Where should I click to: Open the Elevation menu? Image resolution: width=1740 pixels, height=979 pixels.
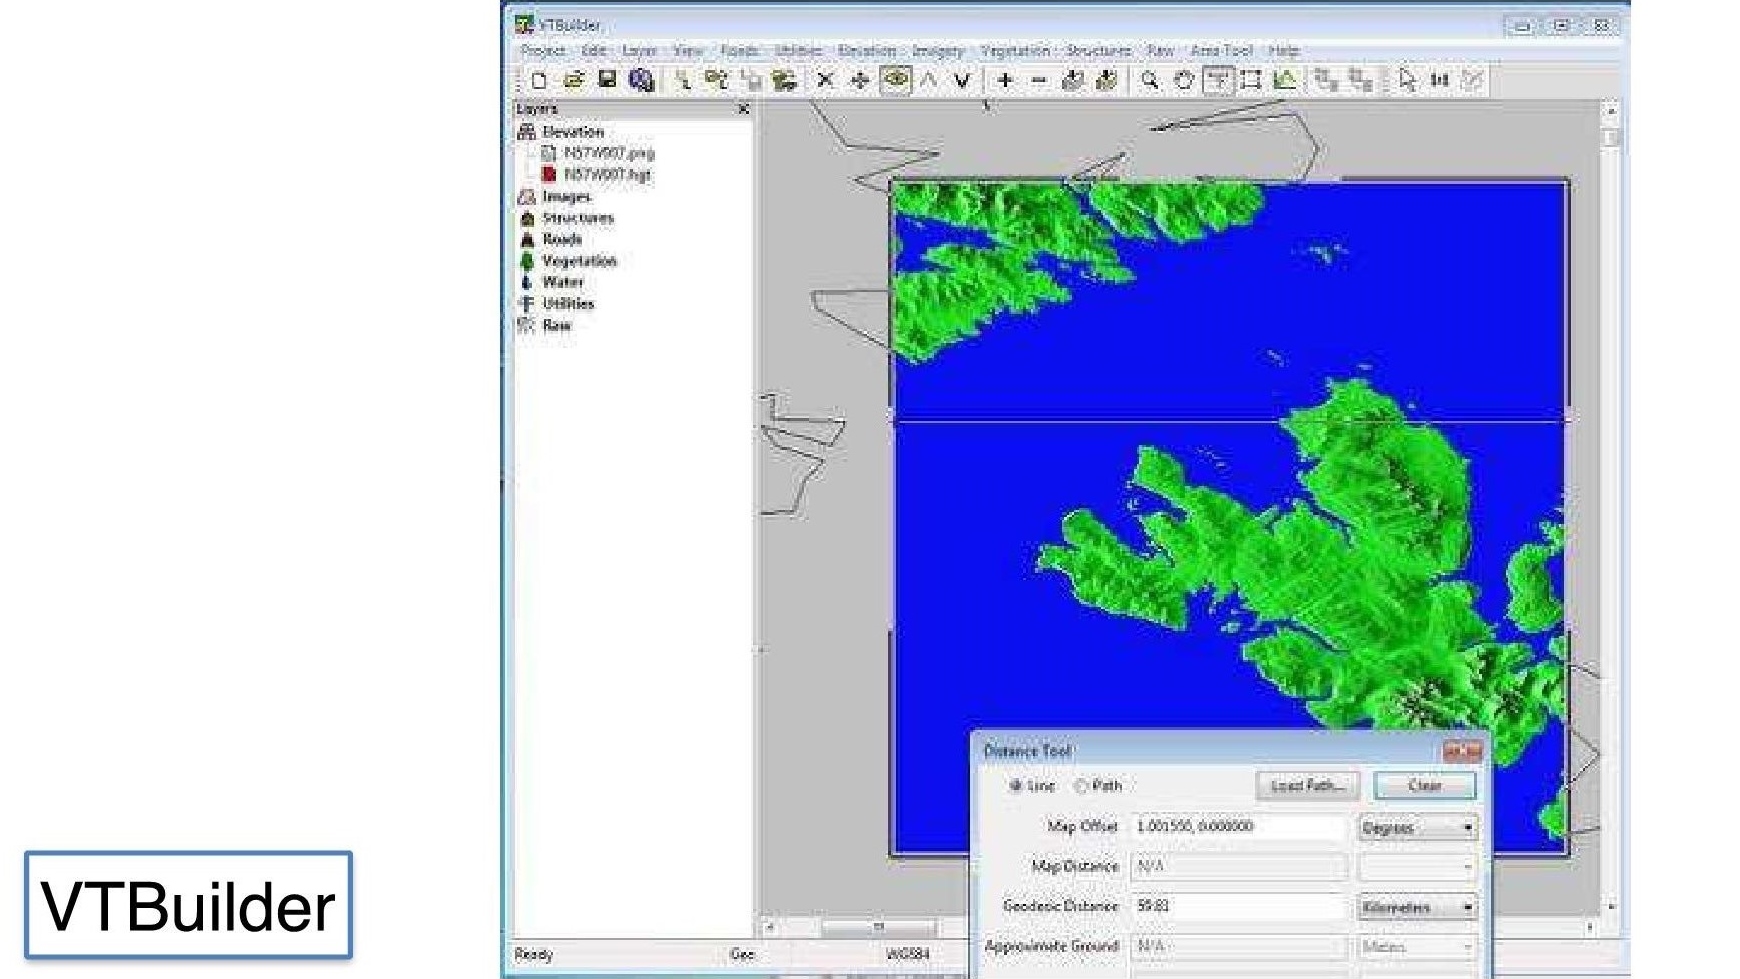(x=866, y=50)
